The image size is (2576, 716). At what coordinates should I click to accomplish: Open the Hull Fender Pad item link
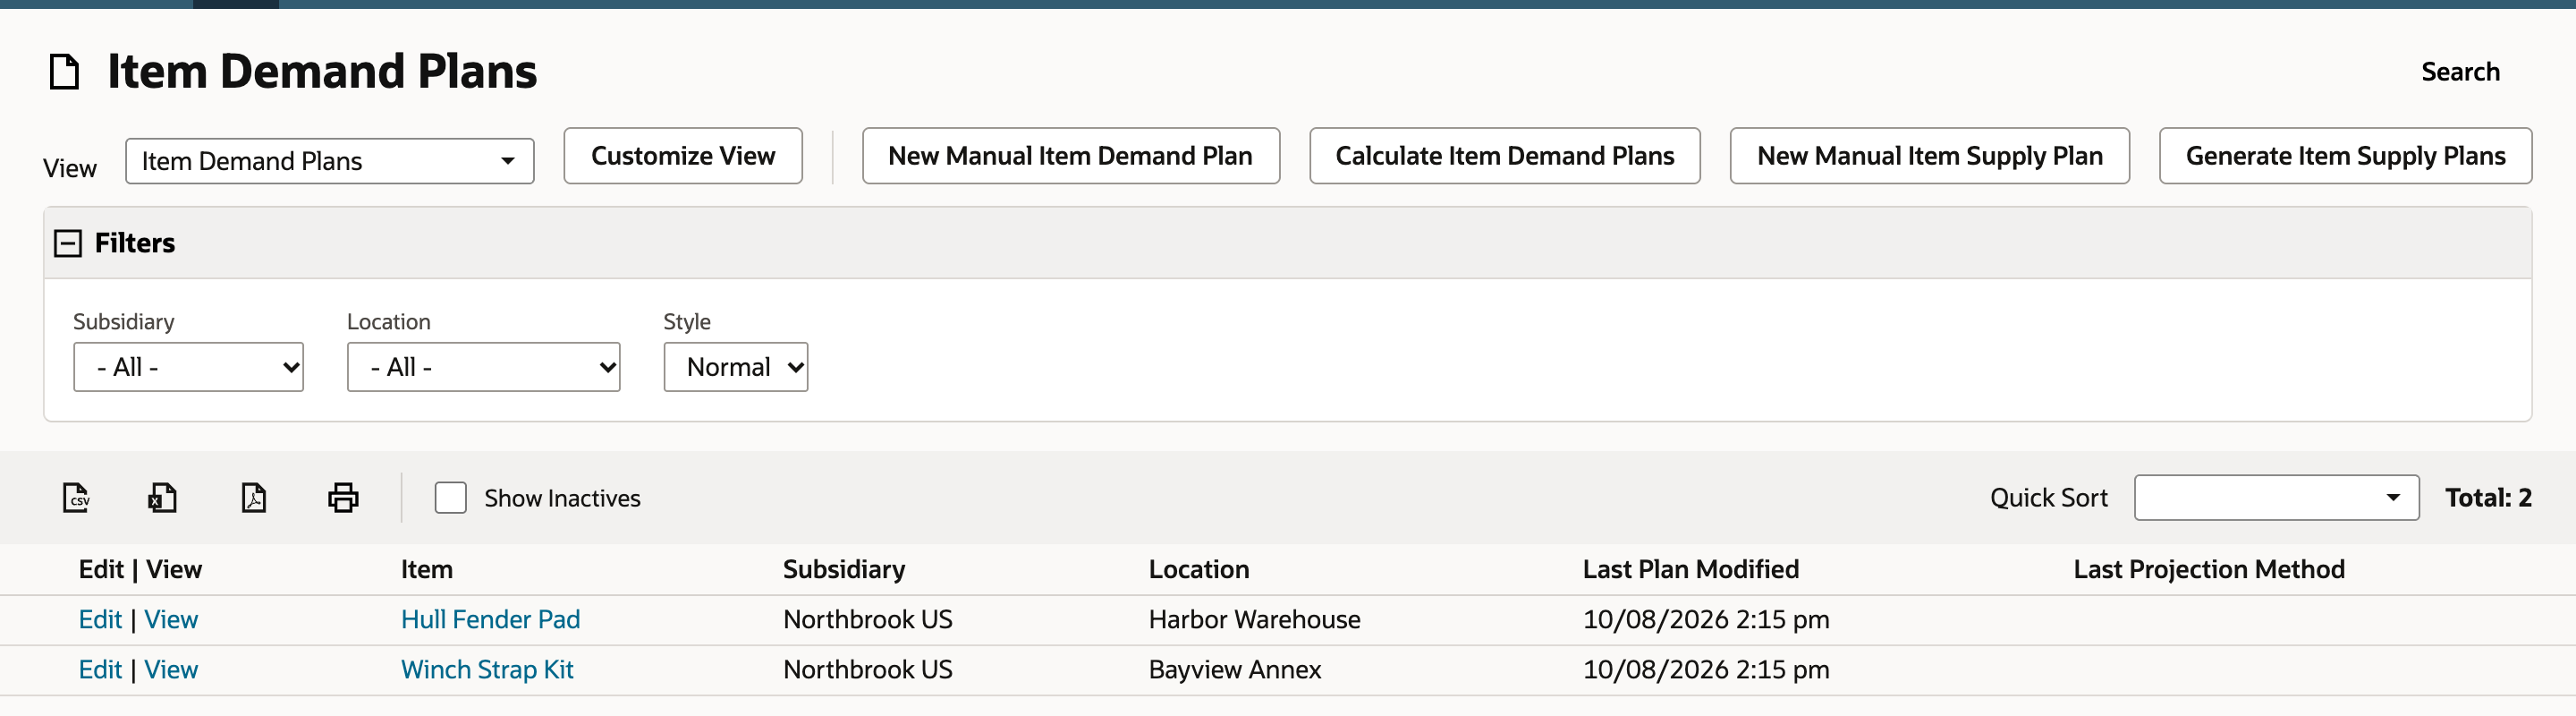click(x=490, y=620)
